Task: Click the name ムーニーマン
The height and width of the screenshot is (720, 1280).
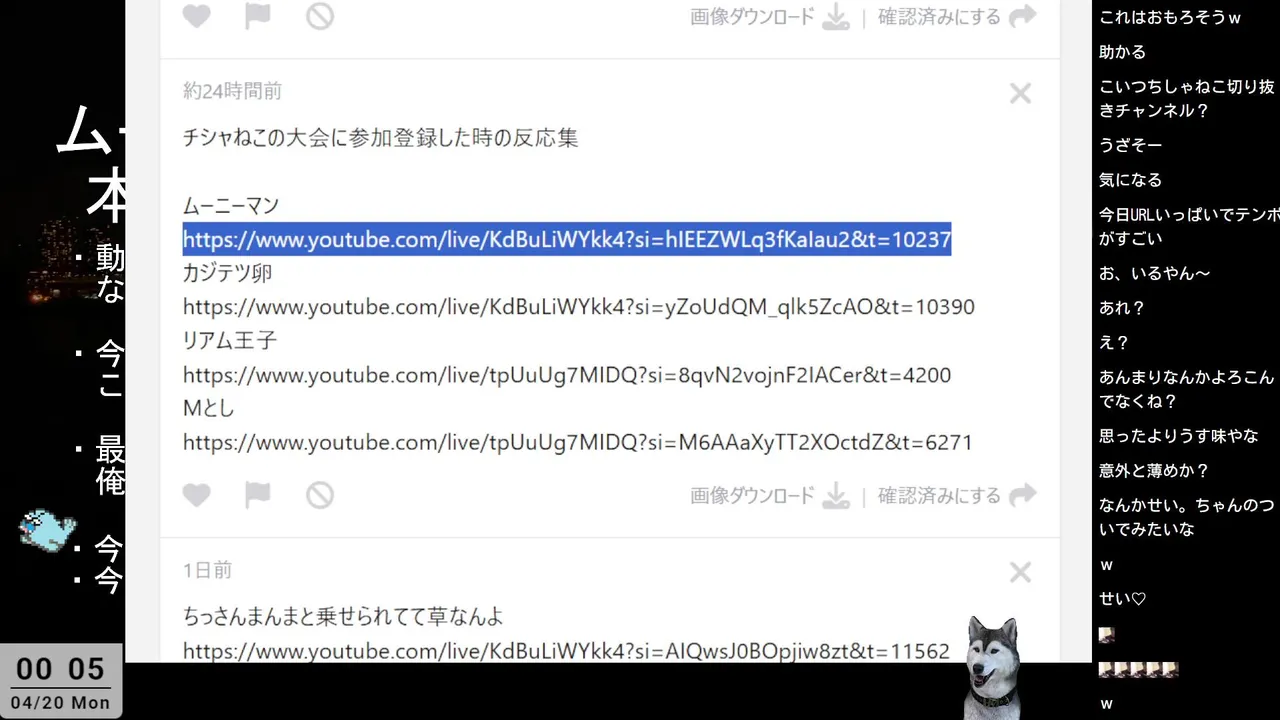Action: click(230, 206)
